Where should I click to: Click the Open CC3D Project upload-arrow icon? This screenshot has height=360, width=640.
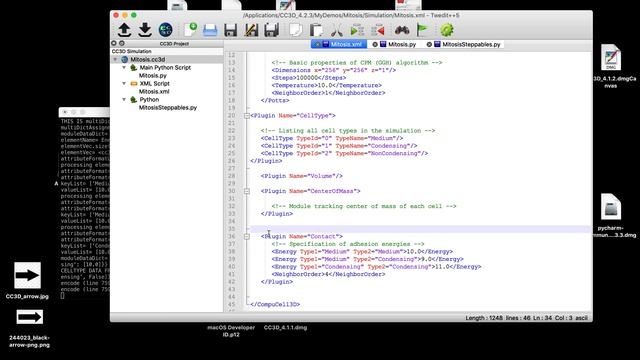tap(124, 30)
